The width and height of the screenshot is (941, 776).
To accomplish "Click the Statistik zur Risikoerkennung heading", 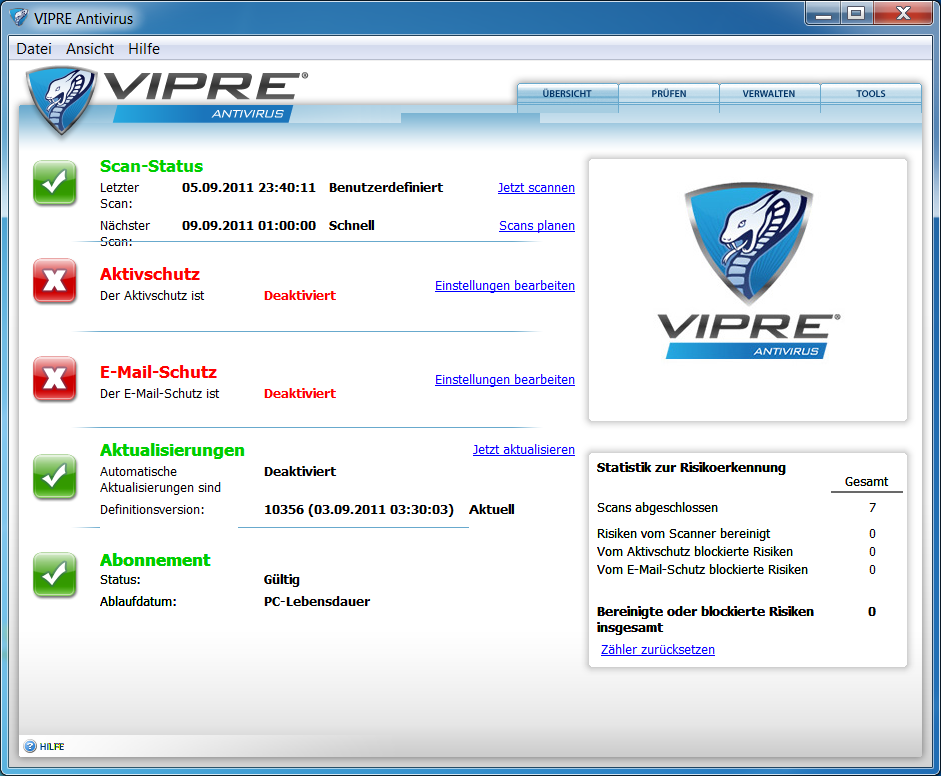I will 691,468.
